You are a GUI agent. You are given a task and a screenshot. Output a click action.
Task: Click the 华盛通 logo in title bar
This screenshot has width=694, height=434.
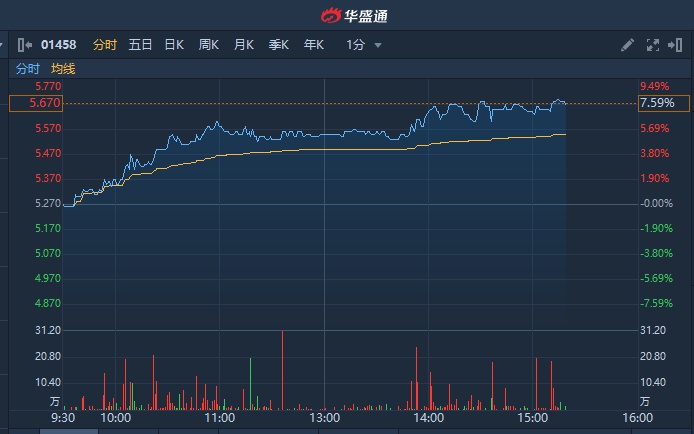point(346,14)
